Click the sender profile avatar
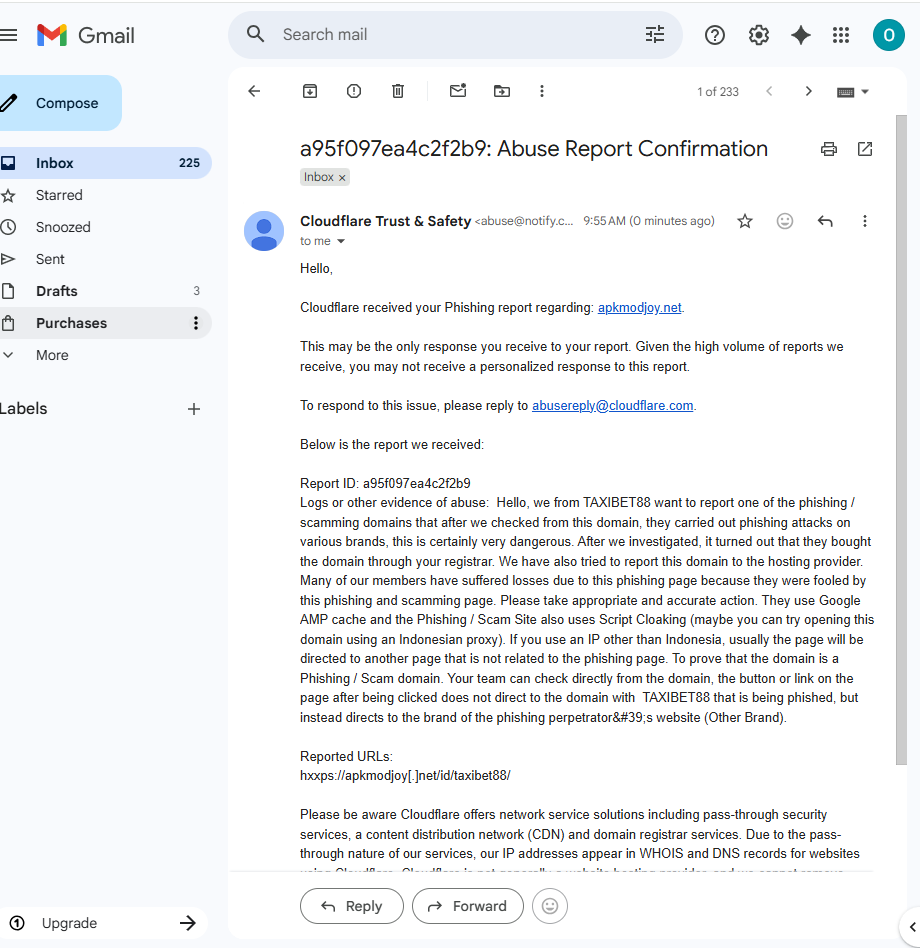 (264, 231)
